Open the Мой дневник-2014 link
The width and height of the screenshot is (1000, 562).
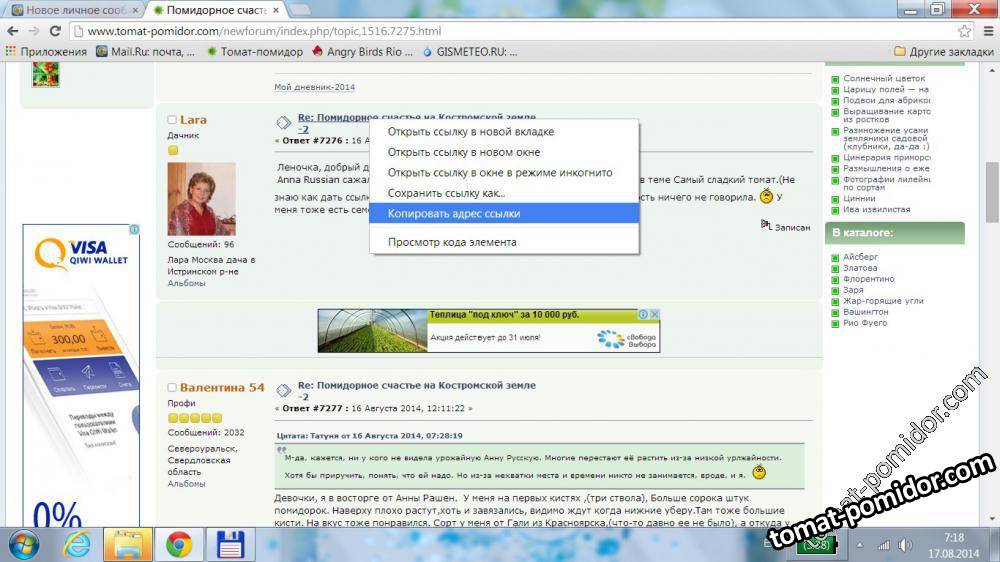[314, 87]
